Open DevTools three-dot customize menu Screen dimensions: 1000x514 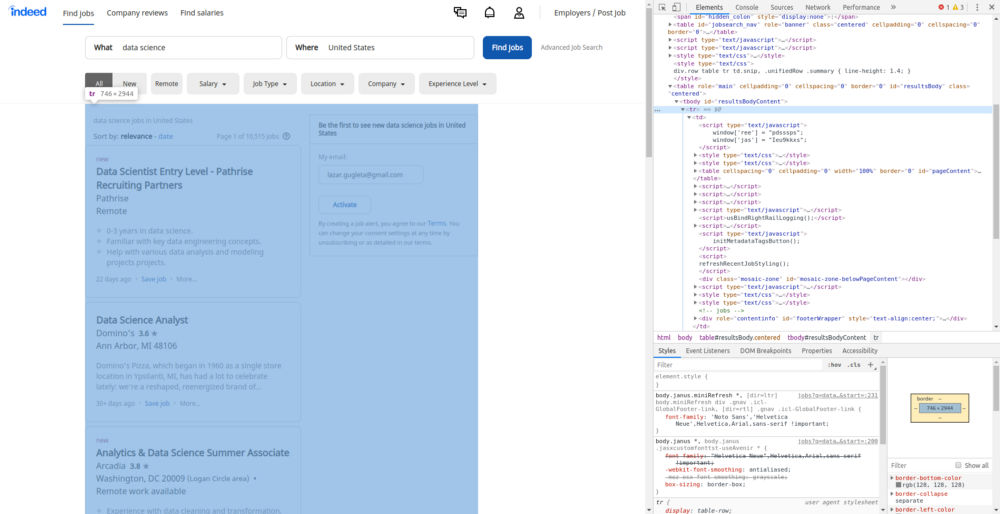pos(977,7)
